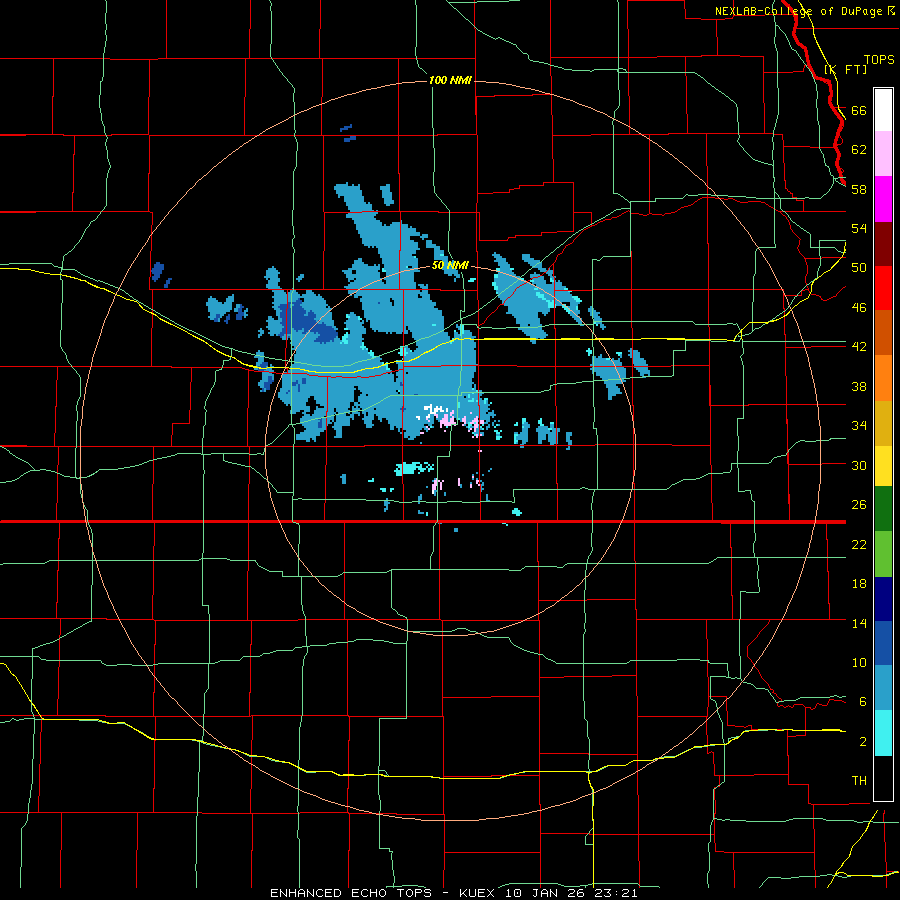This screenshot has height=900, width=900.
Task: Click the '26' legend value
Action: [x=859, y=505]
